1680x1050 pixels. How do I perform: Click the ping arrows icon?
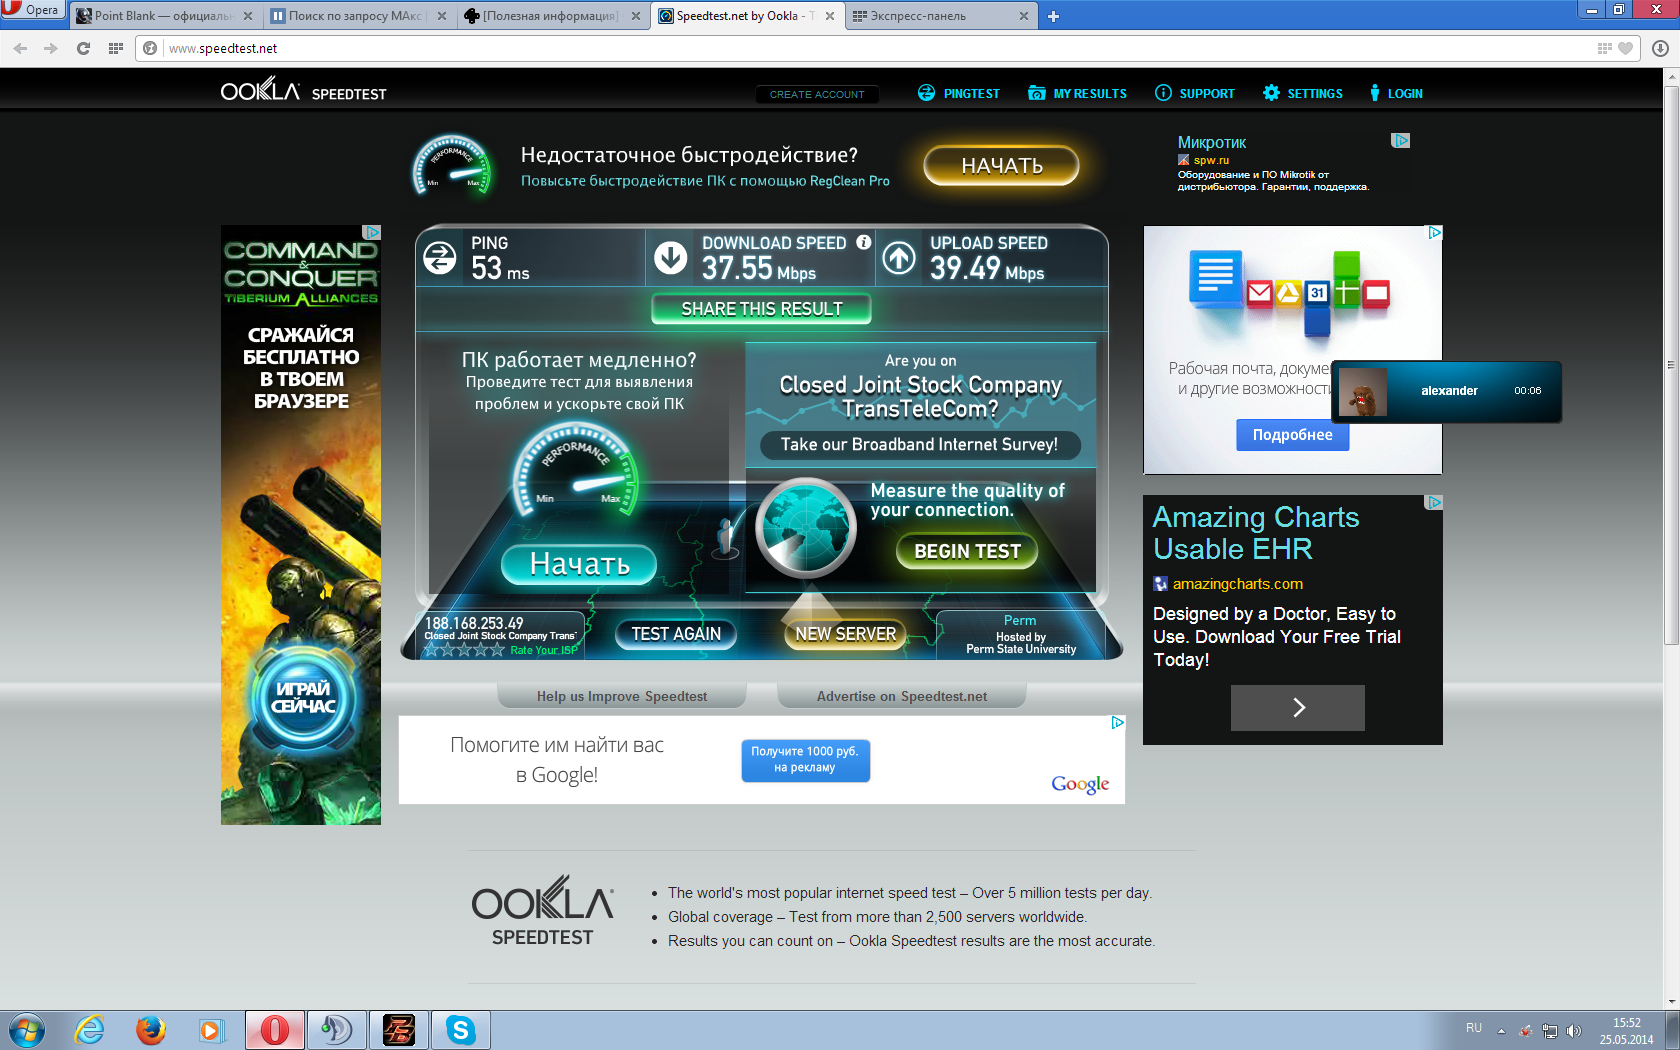point(440,258)
